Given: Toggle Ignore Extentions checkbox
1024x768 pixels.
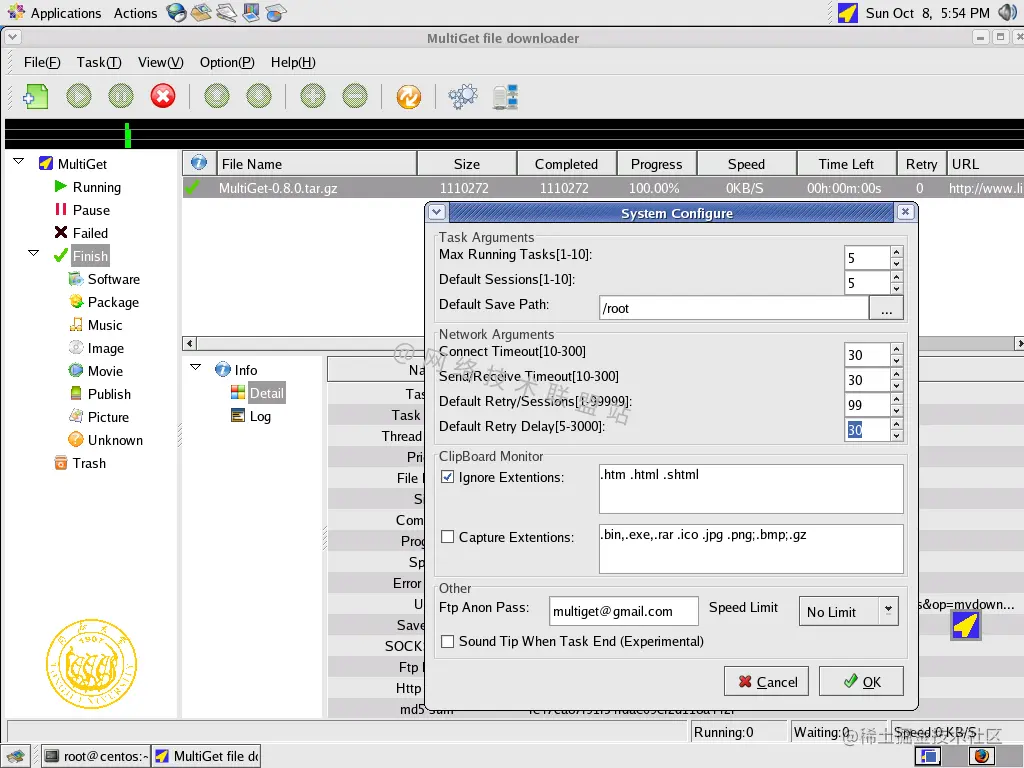Looking at the screenshot, I should (x=447, y=477).
